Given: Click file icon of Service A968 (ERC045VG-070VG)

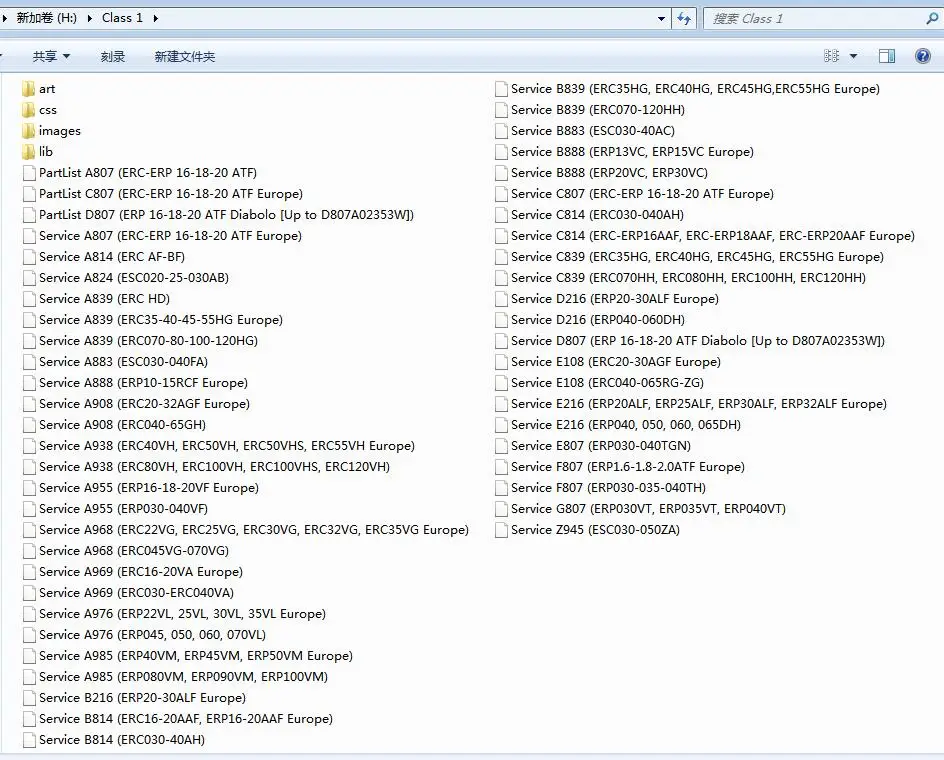Looking at the screenshot, I should [29, 551].
